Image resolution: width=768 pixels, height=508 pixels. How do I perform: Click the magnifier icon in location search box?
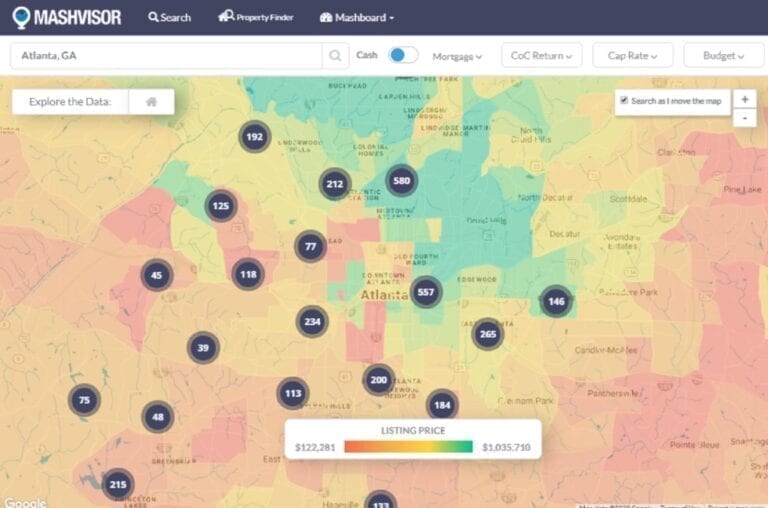click(x=335, y=56)
